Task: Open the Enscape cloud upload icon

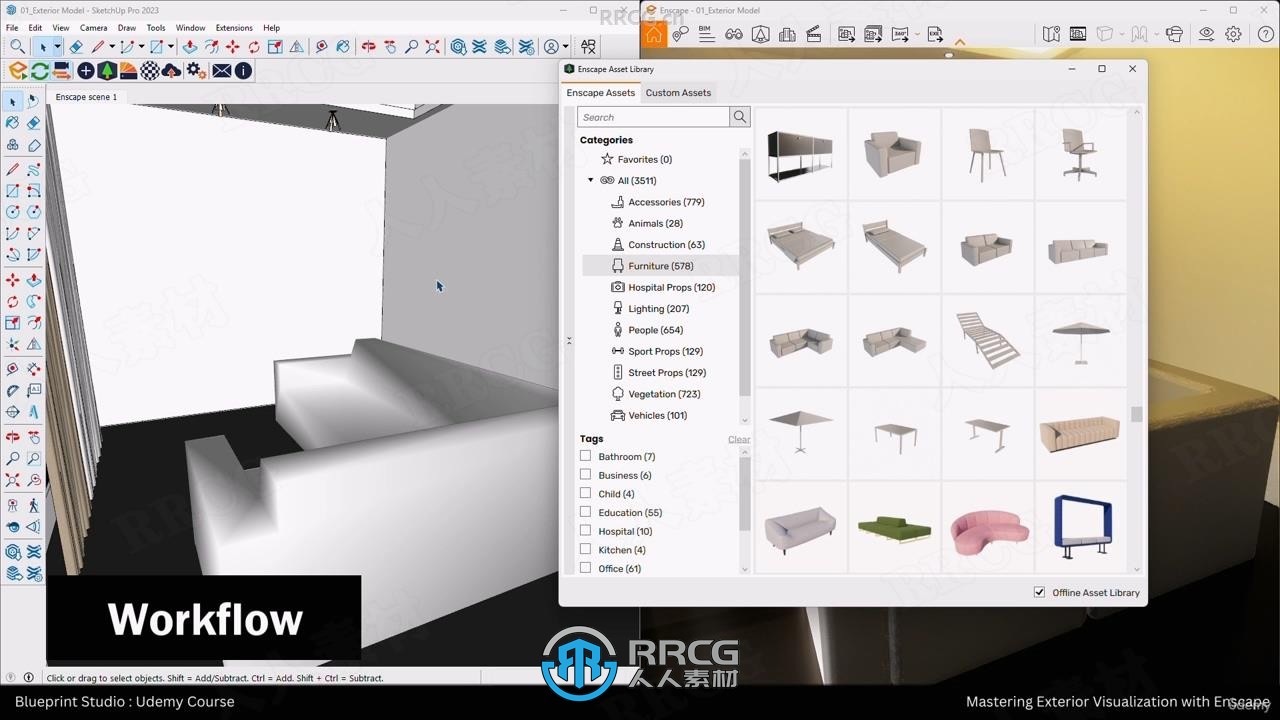Action: 172,71
